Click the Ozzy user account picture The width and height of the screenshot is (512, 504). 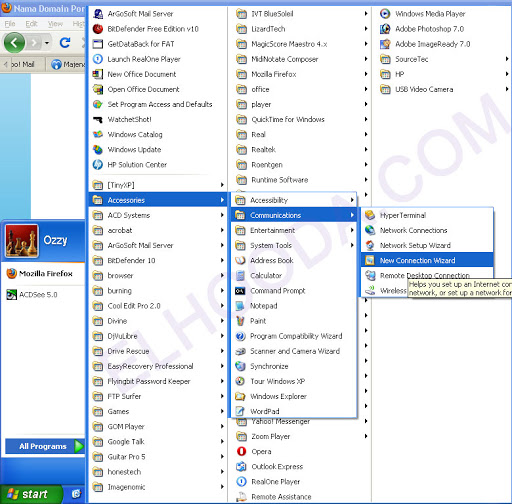pos(22,240)
